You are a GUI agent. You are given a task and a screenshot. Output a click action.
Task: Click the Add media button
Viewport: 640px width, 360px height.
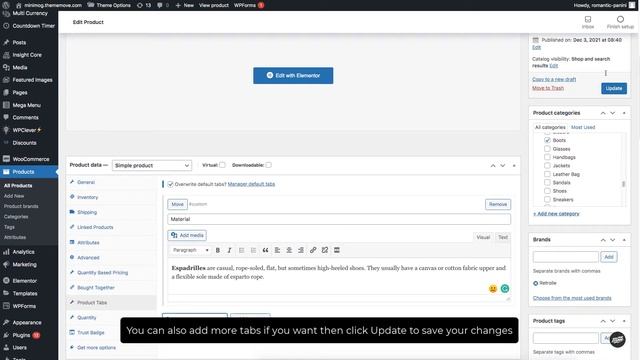coord(187,236)
